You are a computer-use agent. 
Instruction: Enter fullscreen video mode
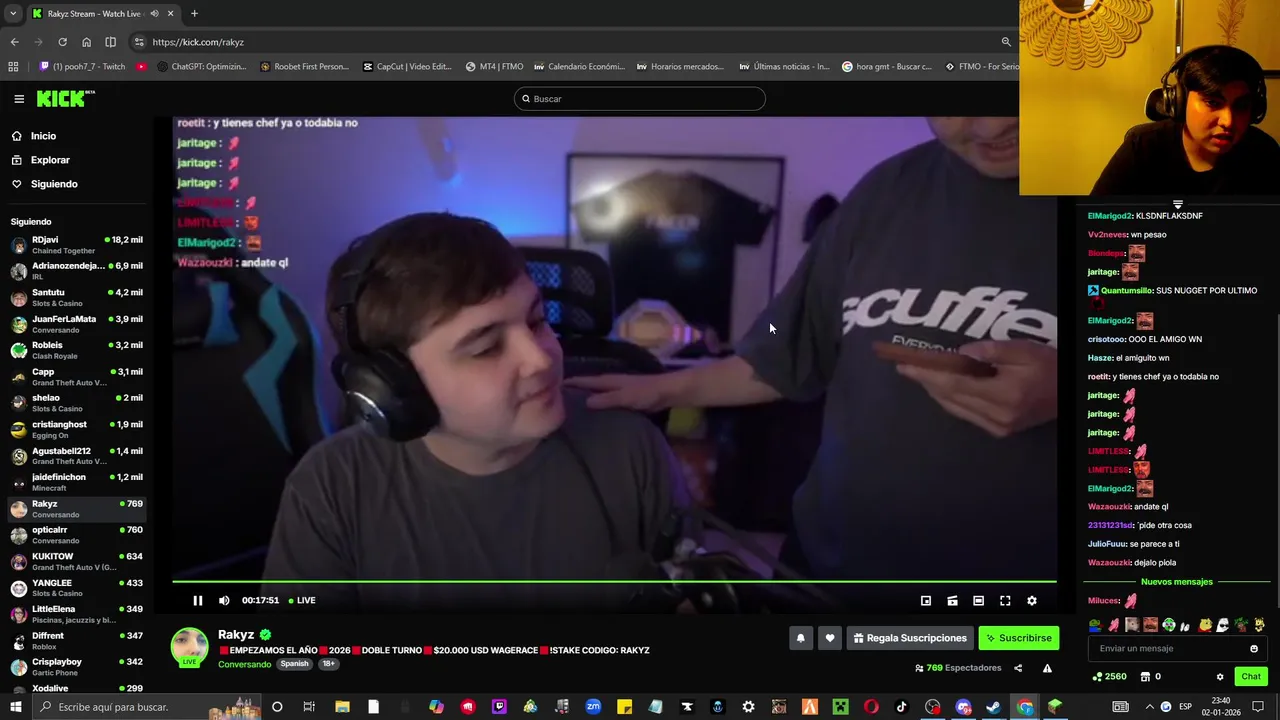1005,600
